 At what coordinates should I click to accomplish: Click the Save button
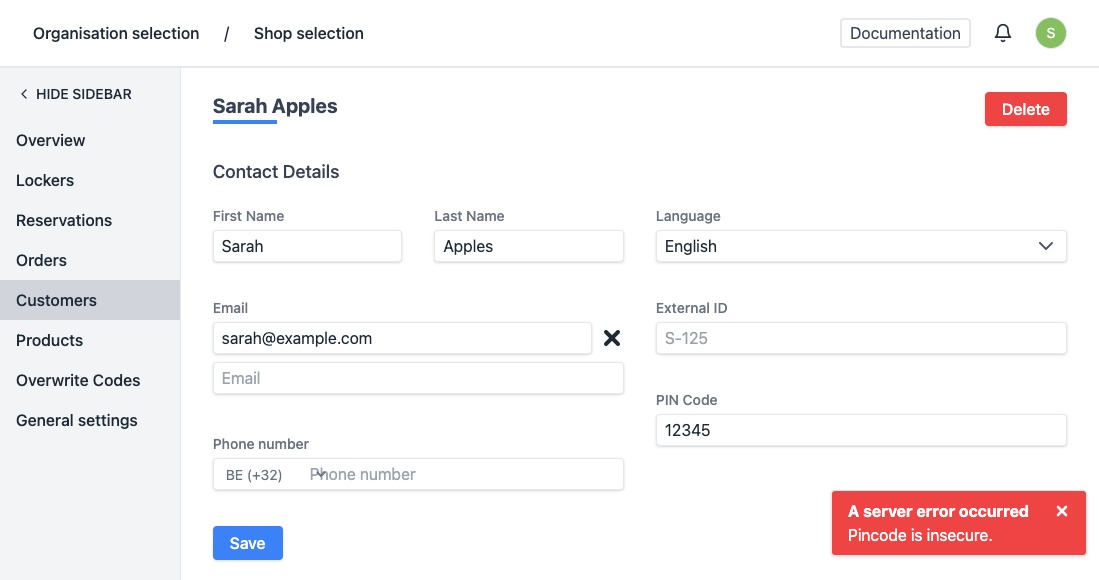click(x=247, y=543)
